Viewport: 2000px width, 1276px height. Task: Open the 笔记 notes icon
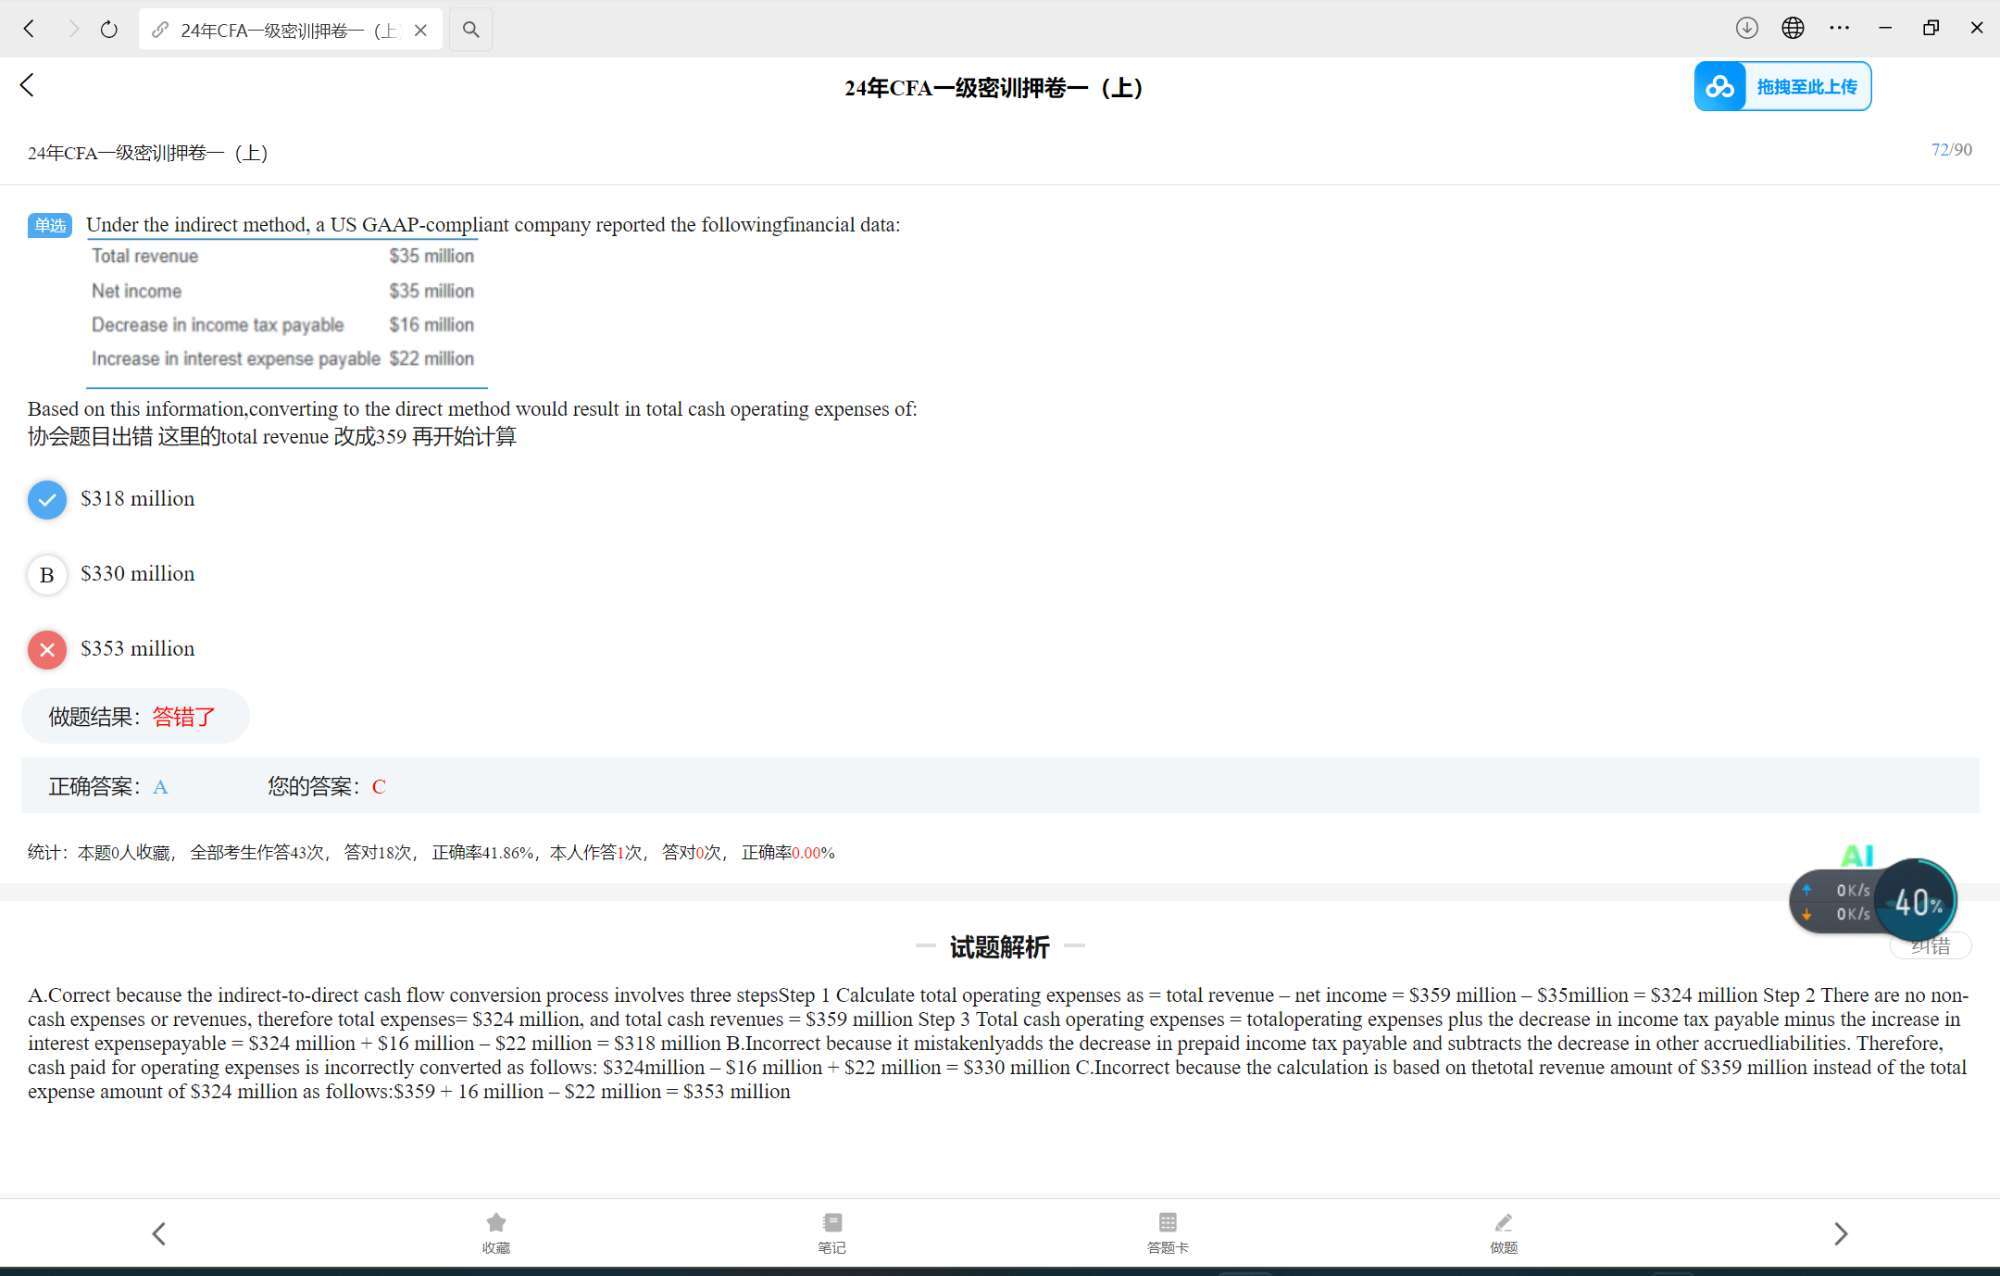(x=832, y=1223)
